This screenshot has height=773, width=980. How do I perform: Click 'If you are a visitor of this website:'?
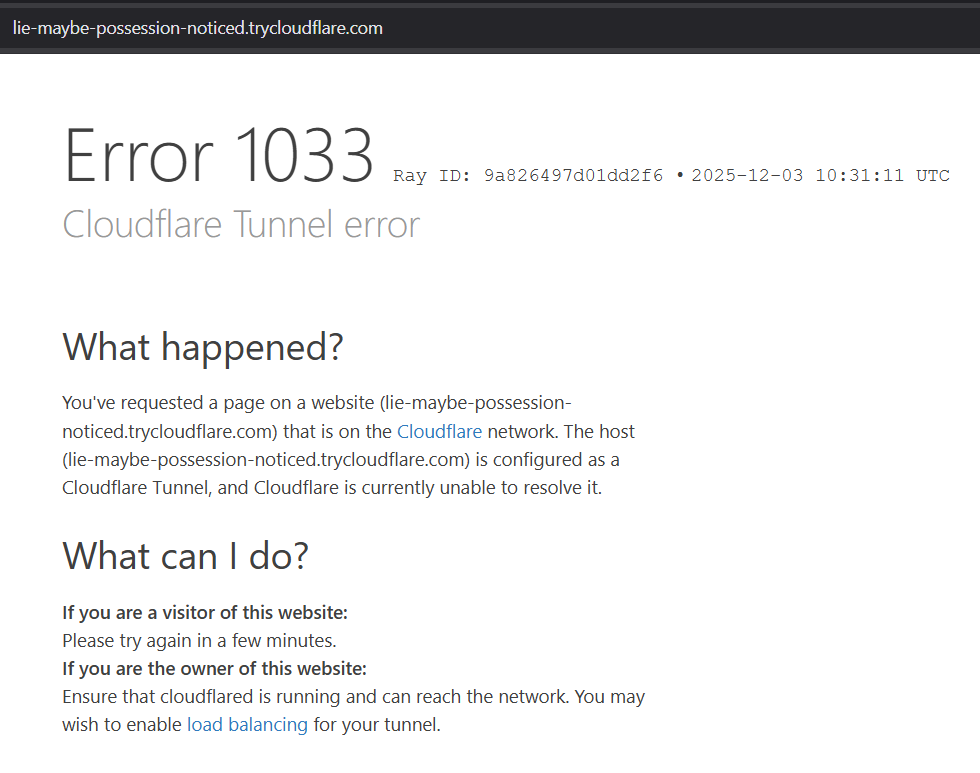point(205,612)
